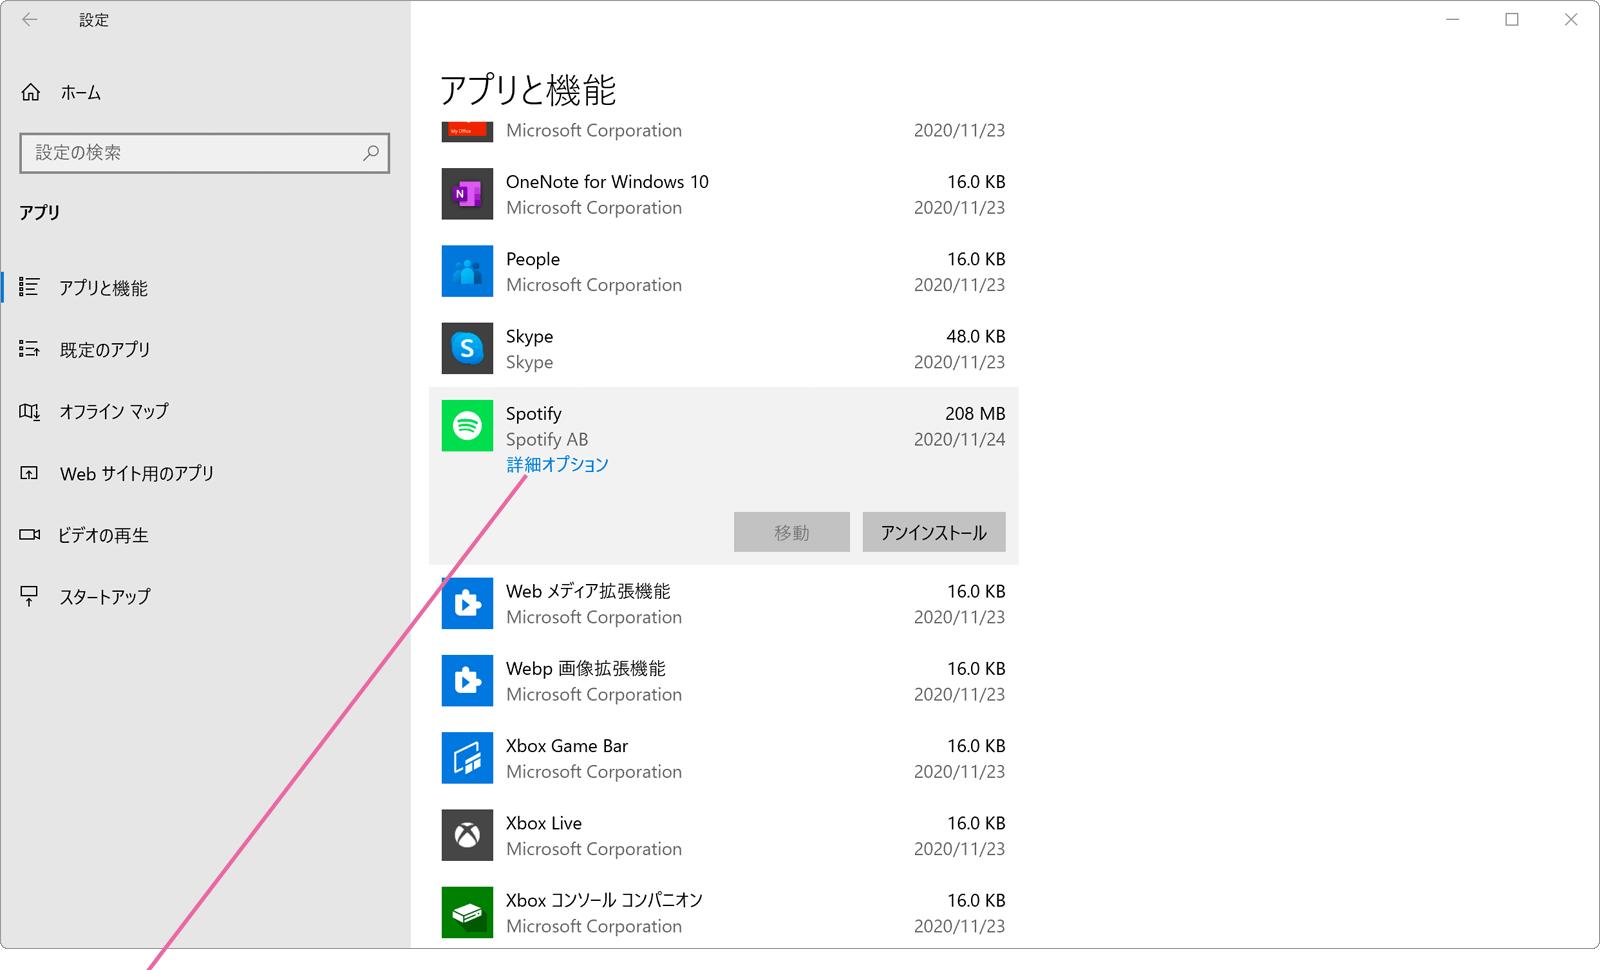Click the アプリと機能 page heading
Viewport: 1600px width, 970px height.
tap(528, 91)
